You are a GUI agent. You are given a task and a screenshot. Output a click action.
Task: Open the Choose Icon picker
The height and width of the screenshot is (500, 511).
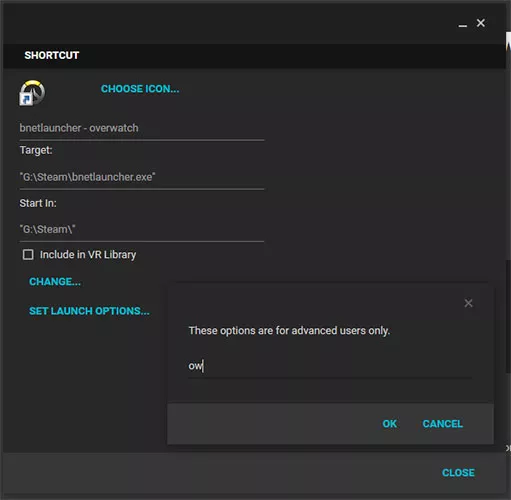pos(140,89)
